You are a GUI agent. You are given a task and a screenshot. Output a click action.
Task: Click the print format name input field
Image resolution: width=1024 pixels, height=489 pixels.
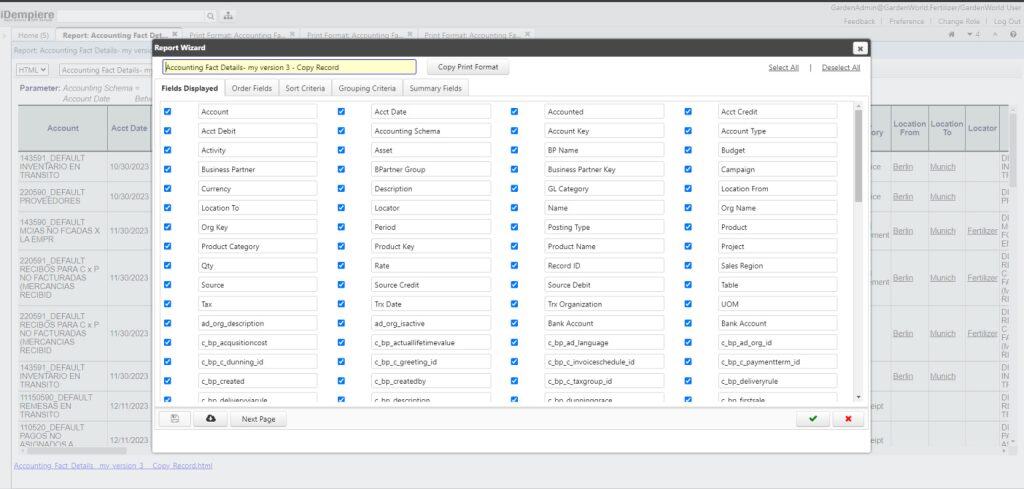click(289, 68)
